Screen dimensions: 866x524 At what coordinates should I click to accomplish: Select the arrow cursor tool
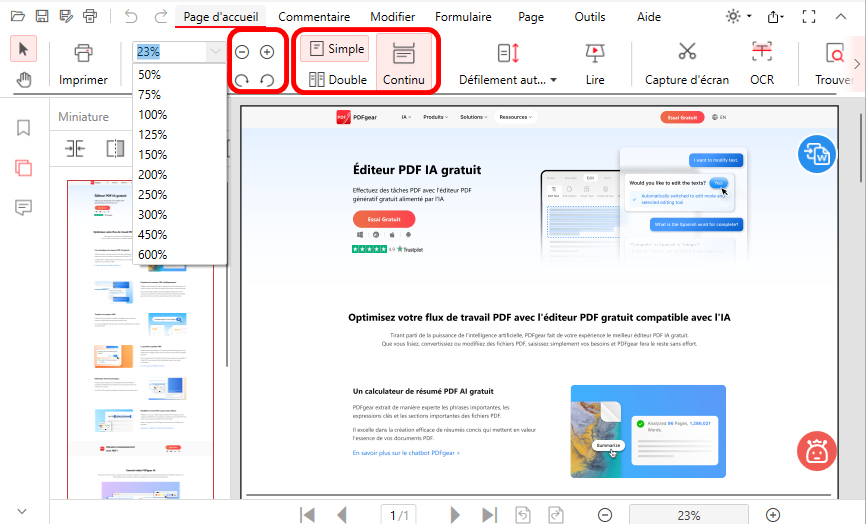click(x=23, y=49)
